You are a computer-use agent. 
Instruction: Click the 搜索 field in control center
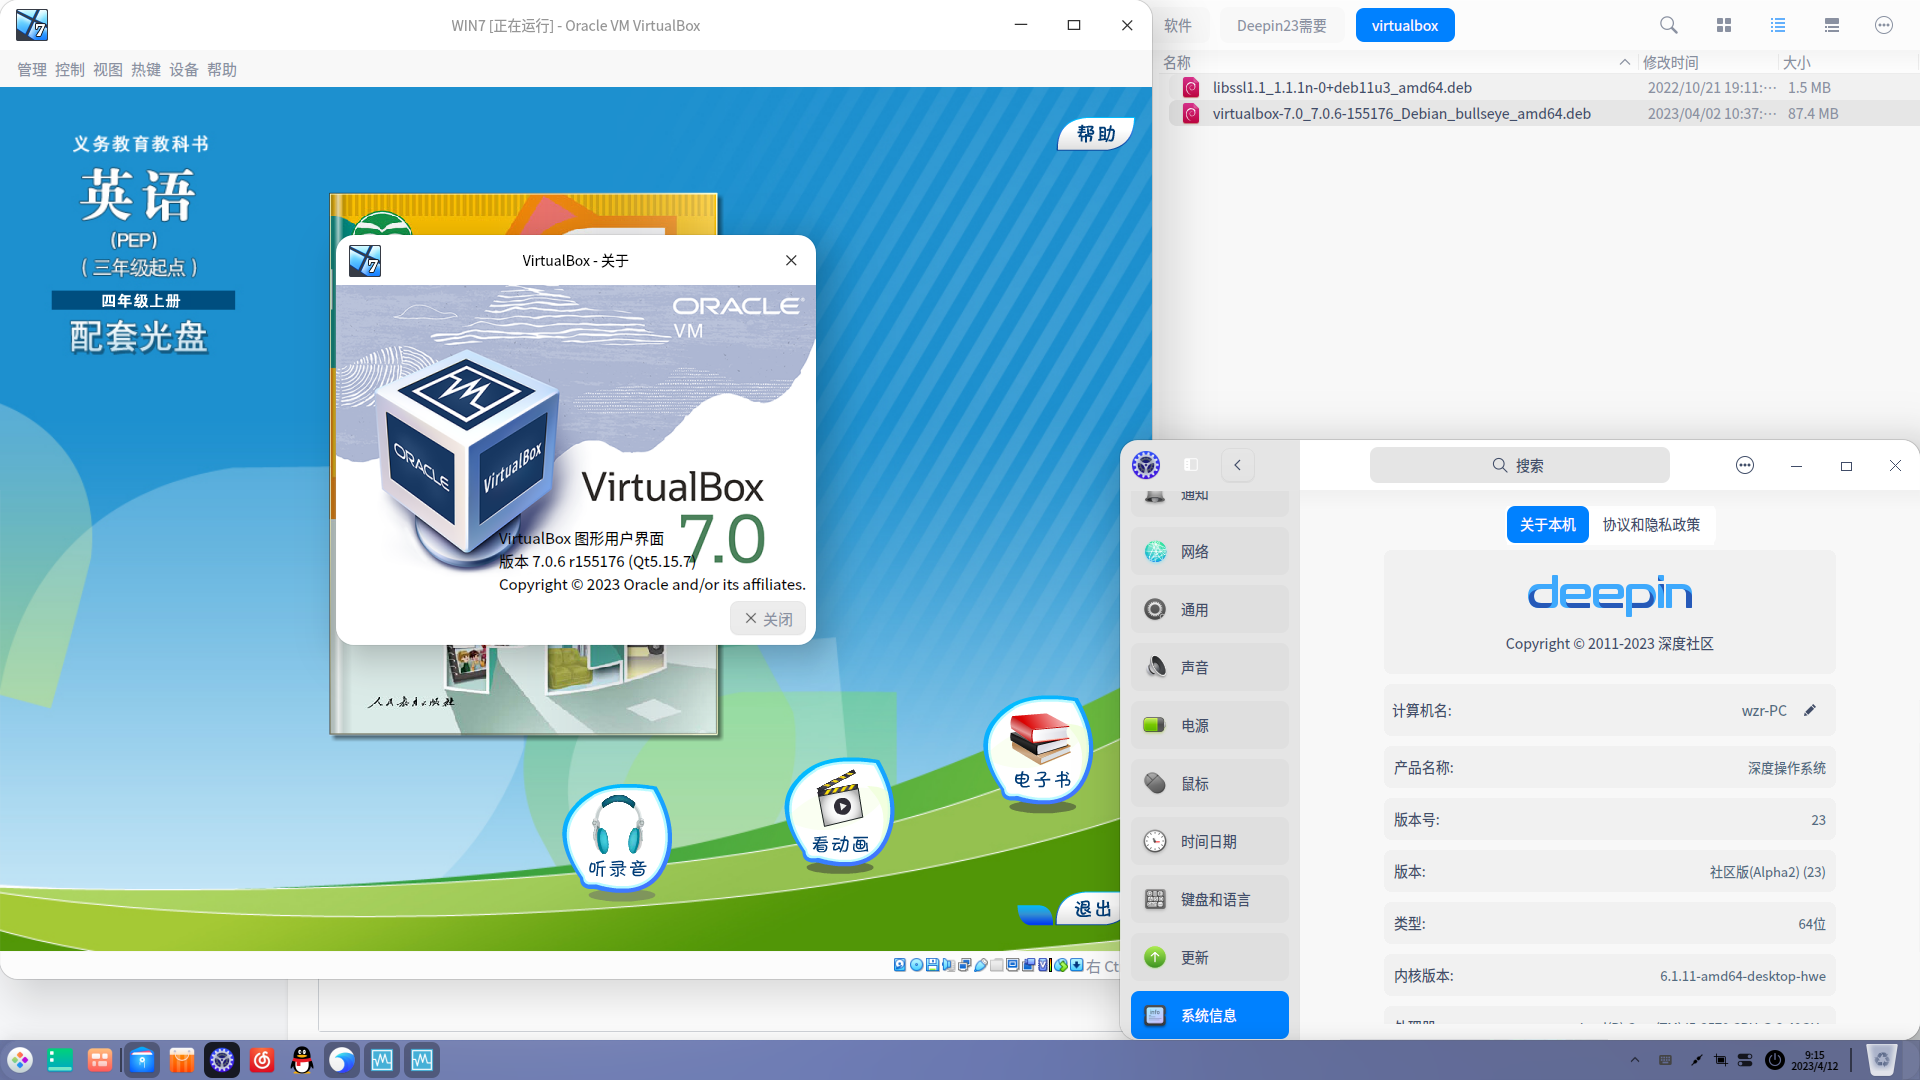tap(1519, 465)
